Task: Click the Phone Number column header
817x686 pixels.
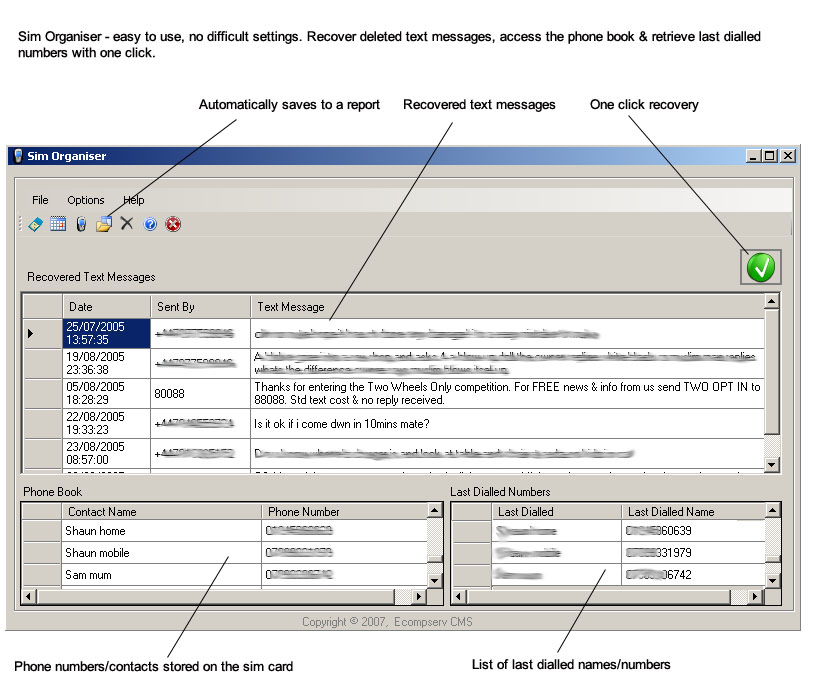Action: 344,512
